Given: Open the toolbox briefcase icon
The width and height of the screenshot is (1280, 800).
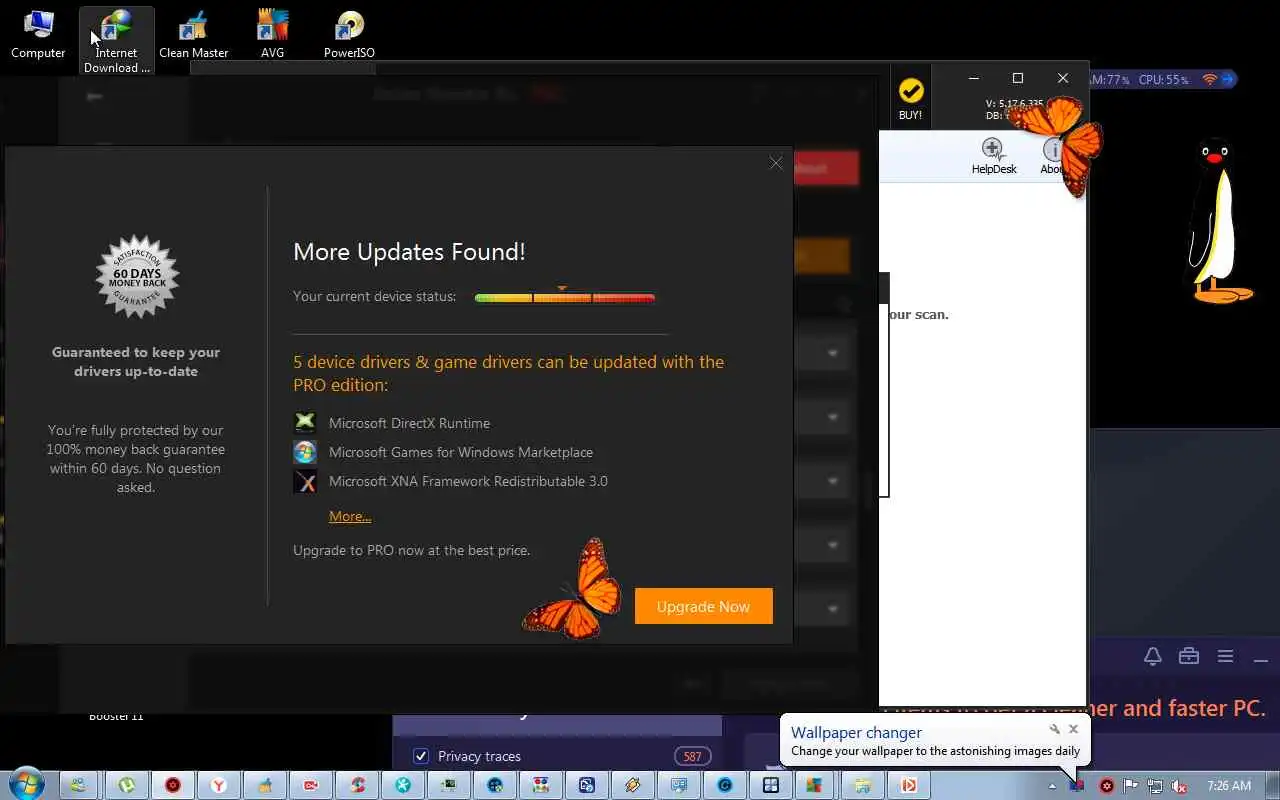Looking at the screenshot, I should point(1189,656).
